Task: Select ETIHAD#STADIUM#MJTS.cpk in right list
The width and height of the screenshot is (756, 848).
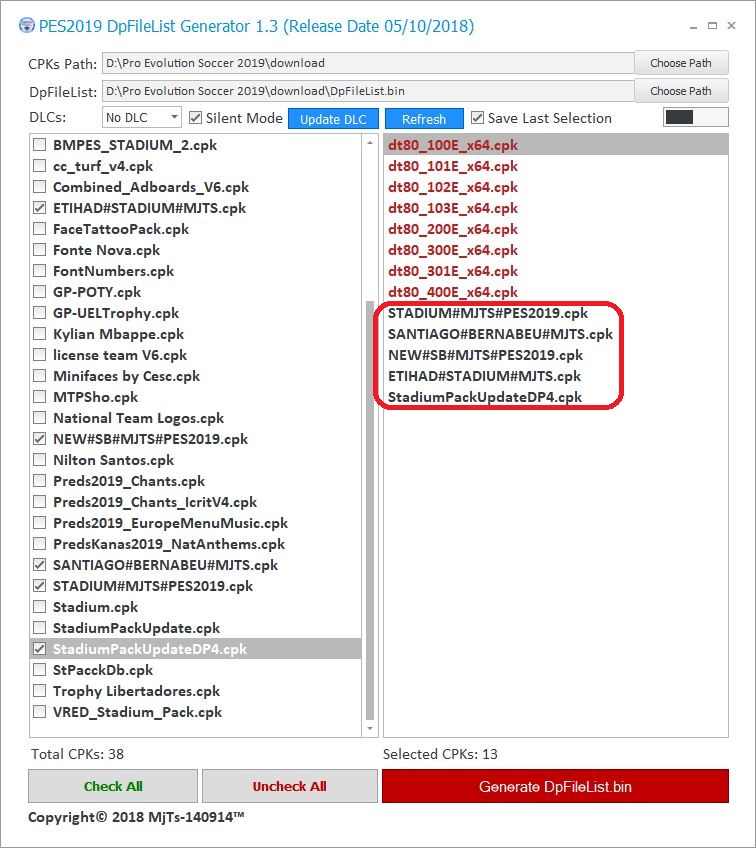Action: pos(556,376)
